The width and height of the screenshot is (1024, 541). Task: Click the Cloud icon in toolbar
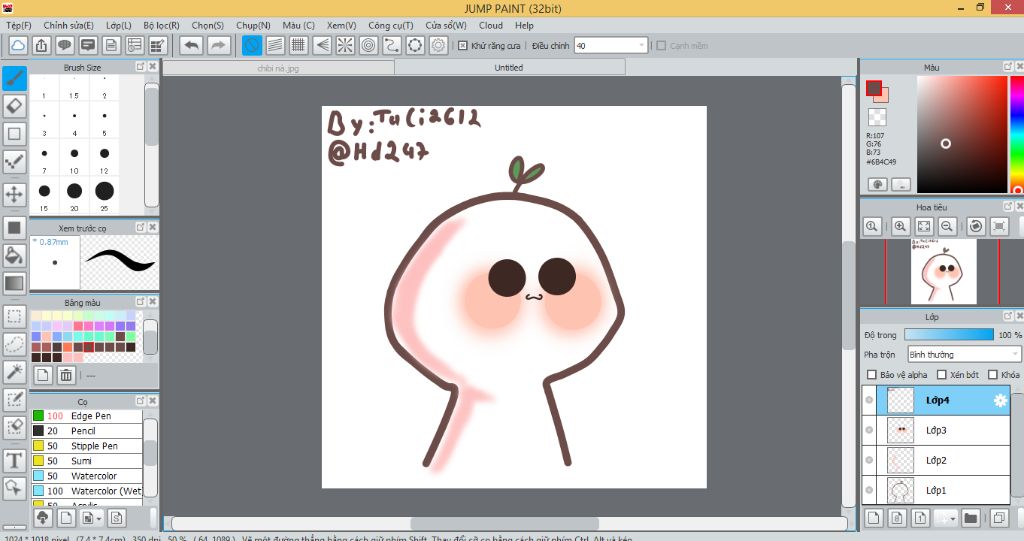pyautogui.click(x=18, y=45)
